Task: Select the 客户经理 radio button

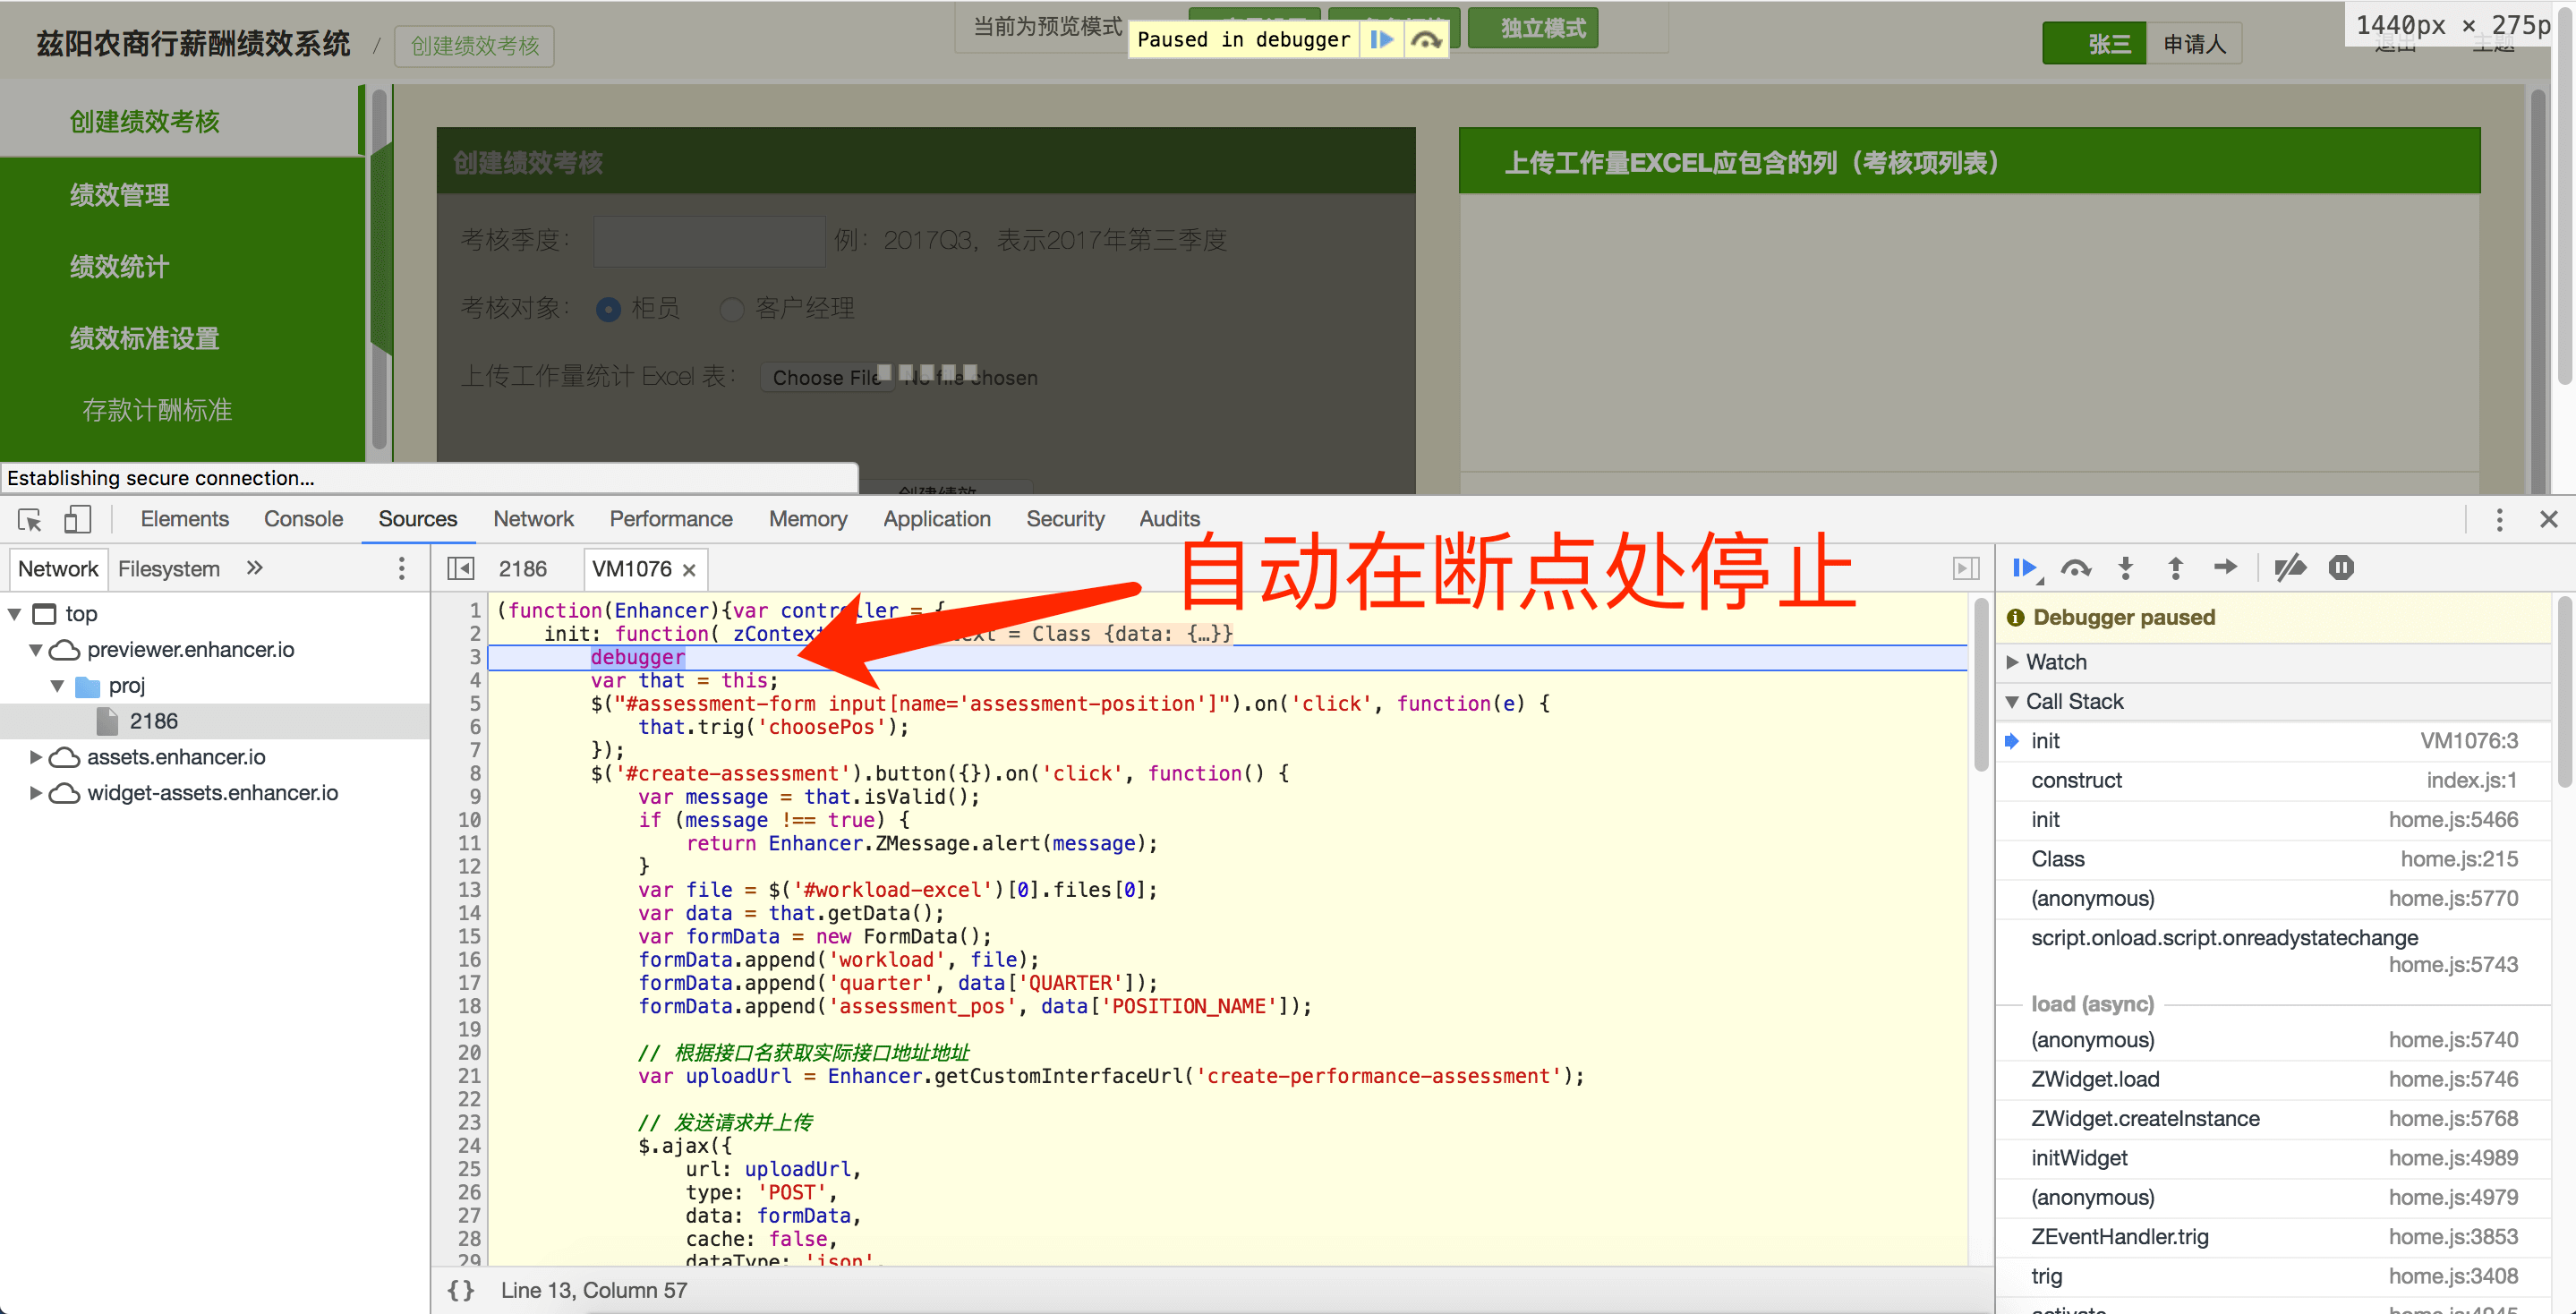Action: click(732, 309)
